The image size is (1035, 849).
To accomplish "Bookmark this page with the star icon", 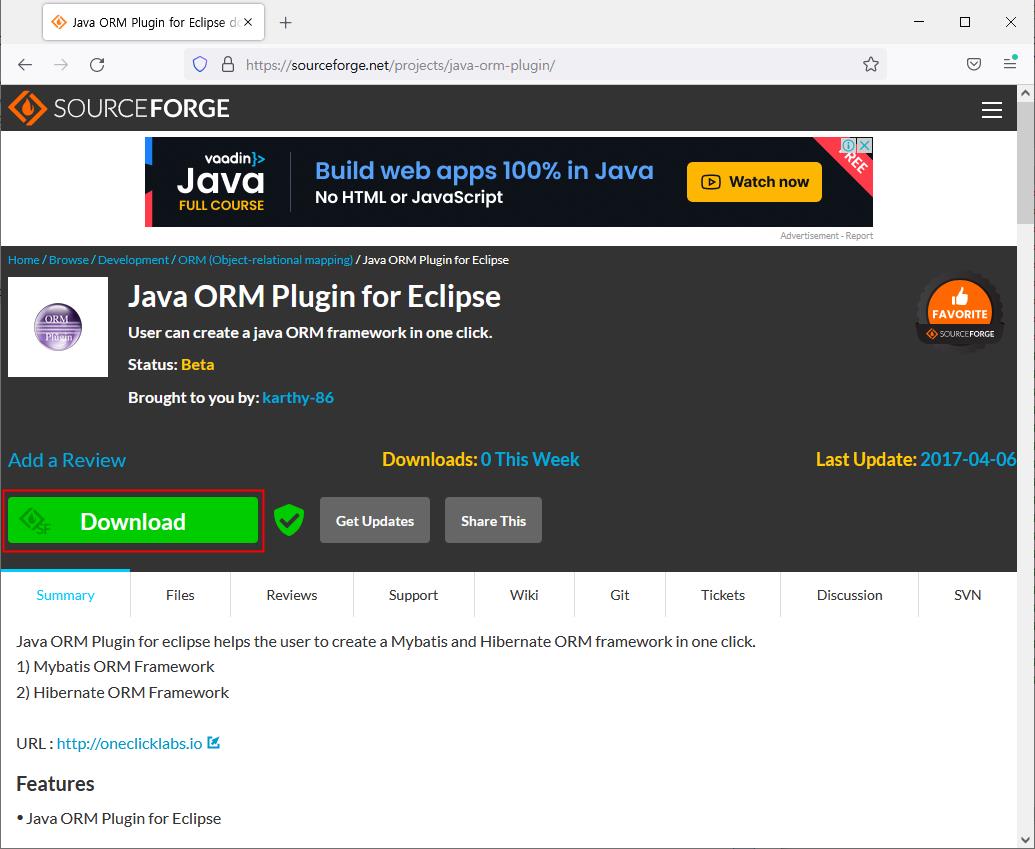I will click(x=871, y=65).
